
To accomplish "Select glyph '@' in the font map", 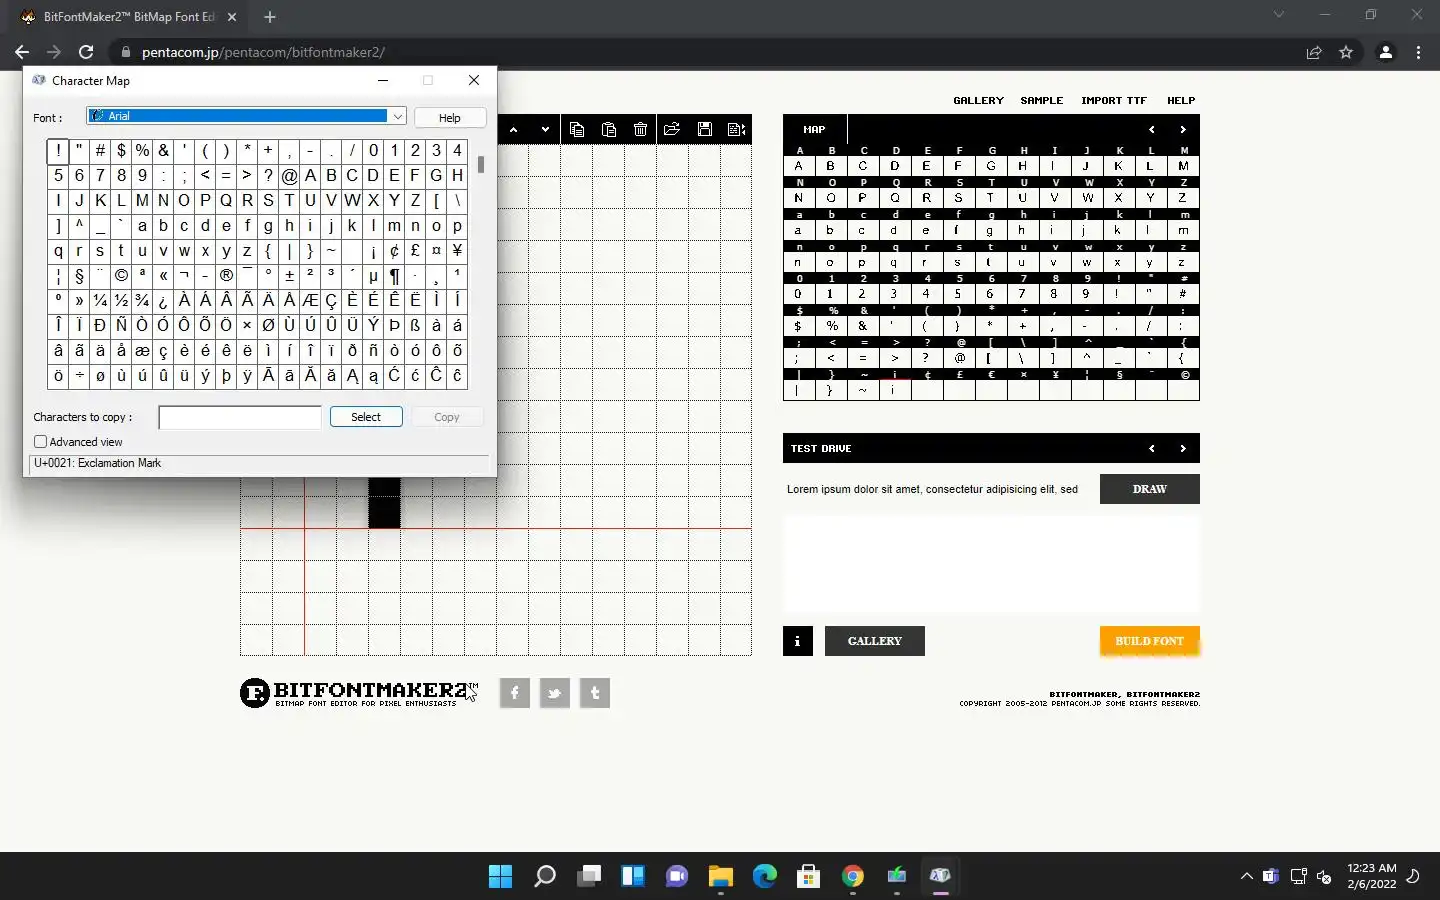I will 959,358.
